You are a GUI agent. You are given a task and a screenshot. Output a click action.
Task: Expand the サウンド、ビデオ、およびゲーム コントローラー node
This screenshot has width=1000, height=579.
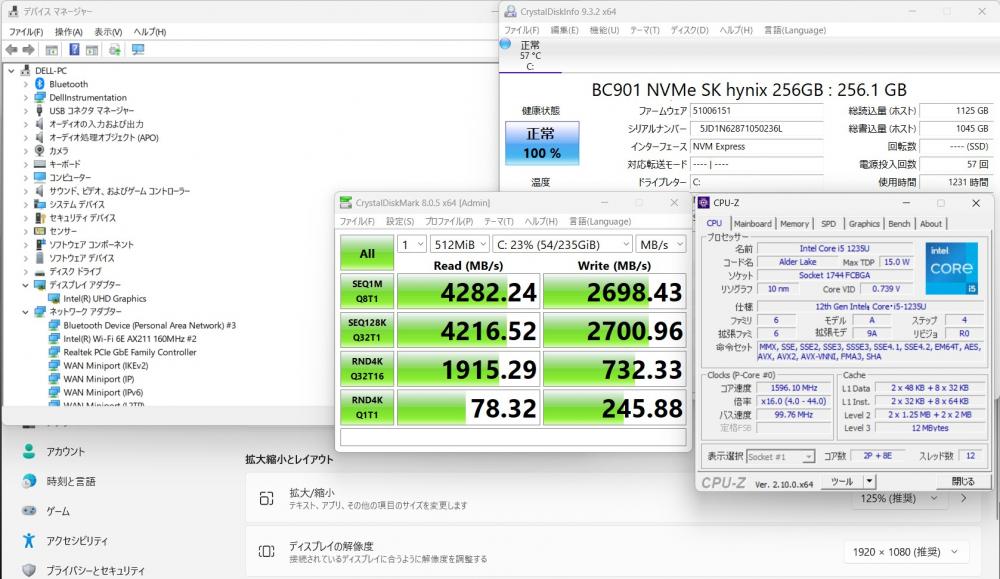pos(26,191)
